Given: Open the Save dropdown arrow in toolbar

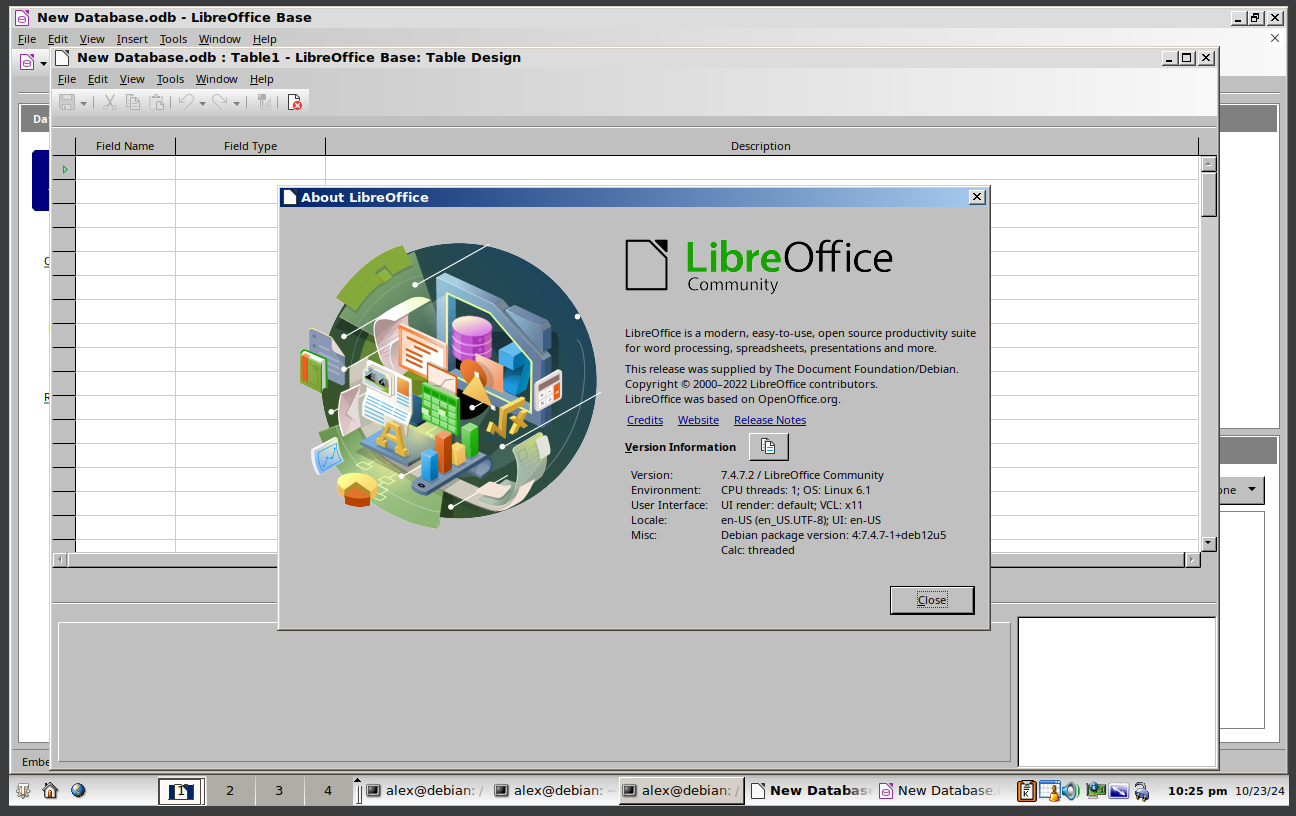Looking at the screenshot, I should click(x=84, y=103).
